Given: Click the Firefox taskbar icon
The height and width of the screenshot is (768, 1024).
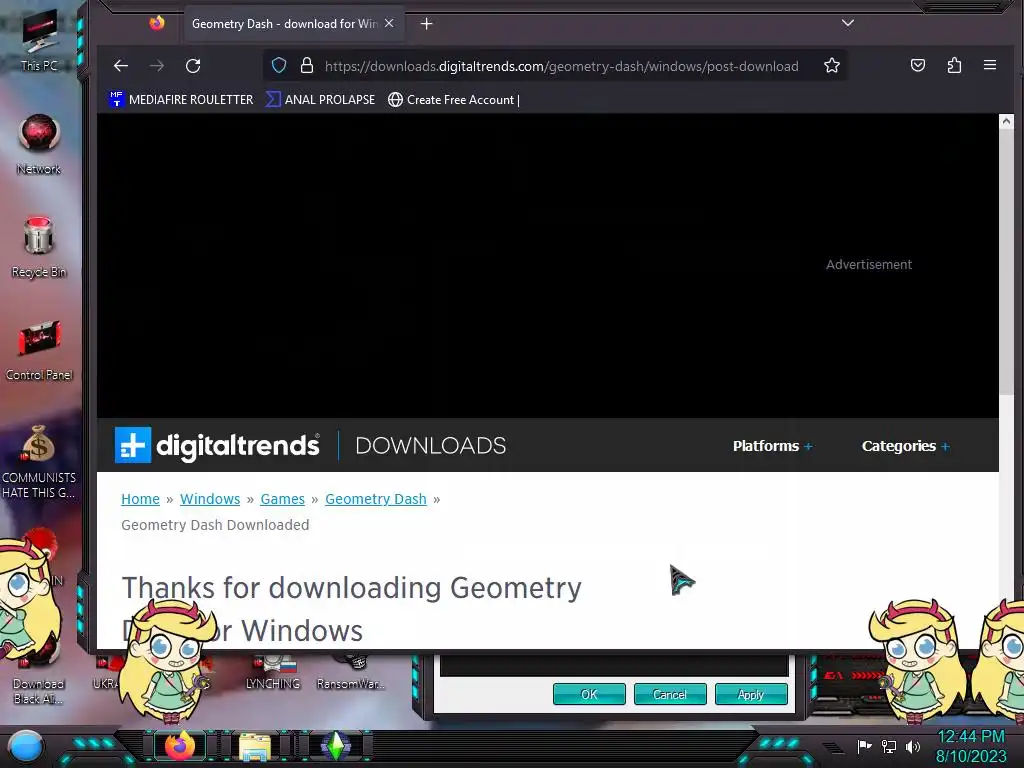Looking at the screenshot, I should [180, 745].
